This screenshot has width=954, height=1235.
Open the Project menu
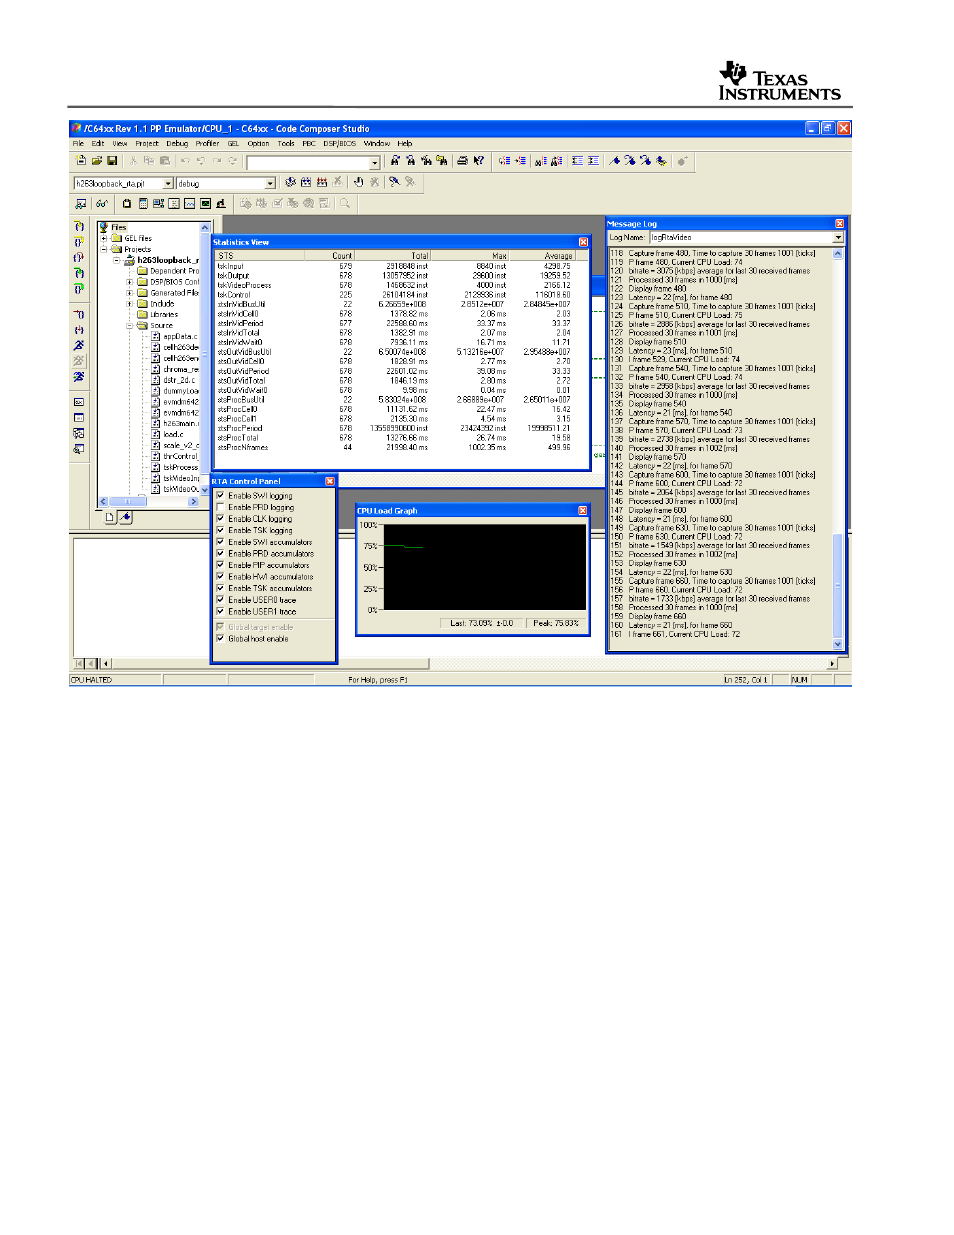pos(147,143)
